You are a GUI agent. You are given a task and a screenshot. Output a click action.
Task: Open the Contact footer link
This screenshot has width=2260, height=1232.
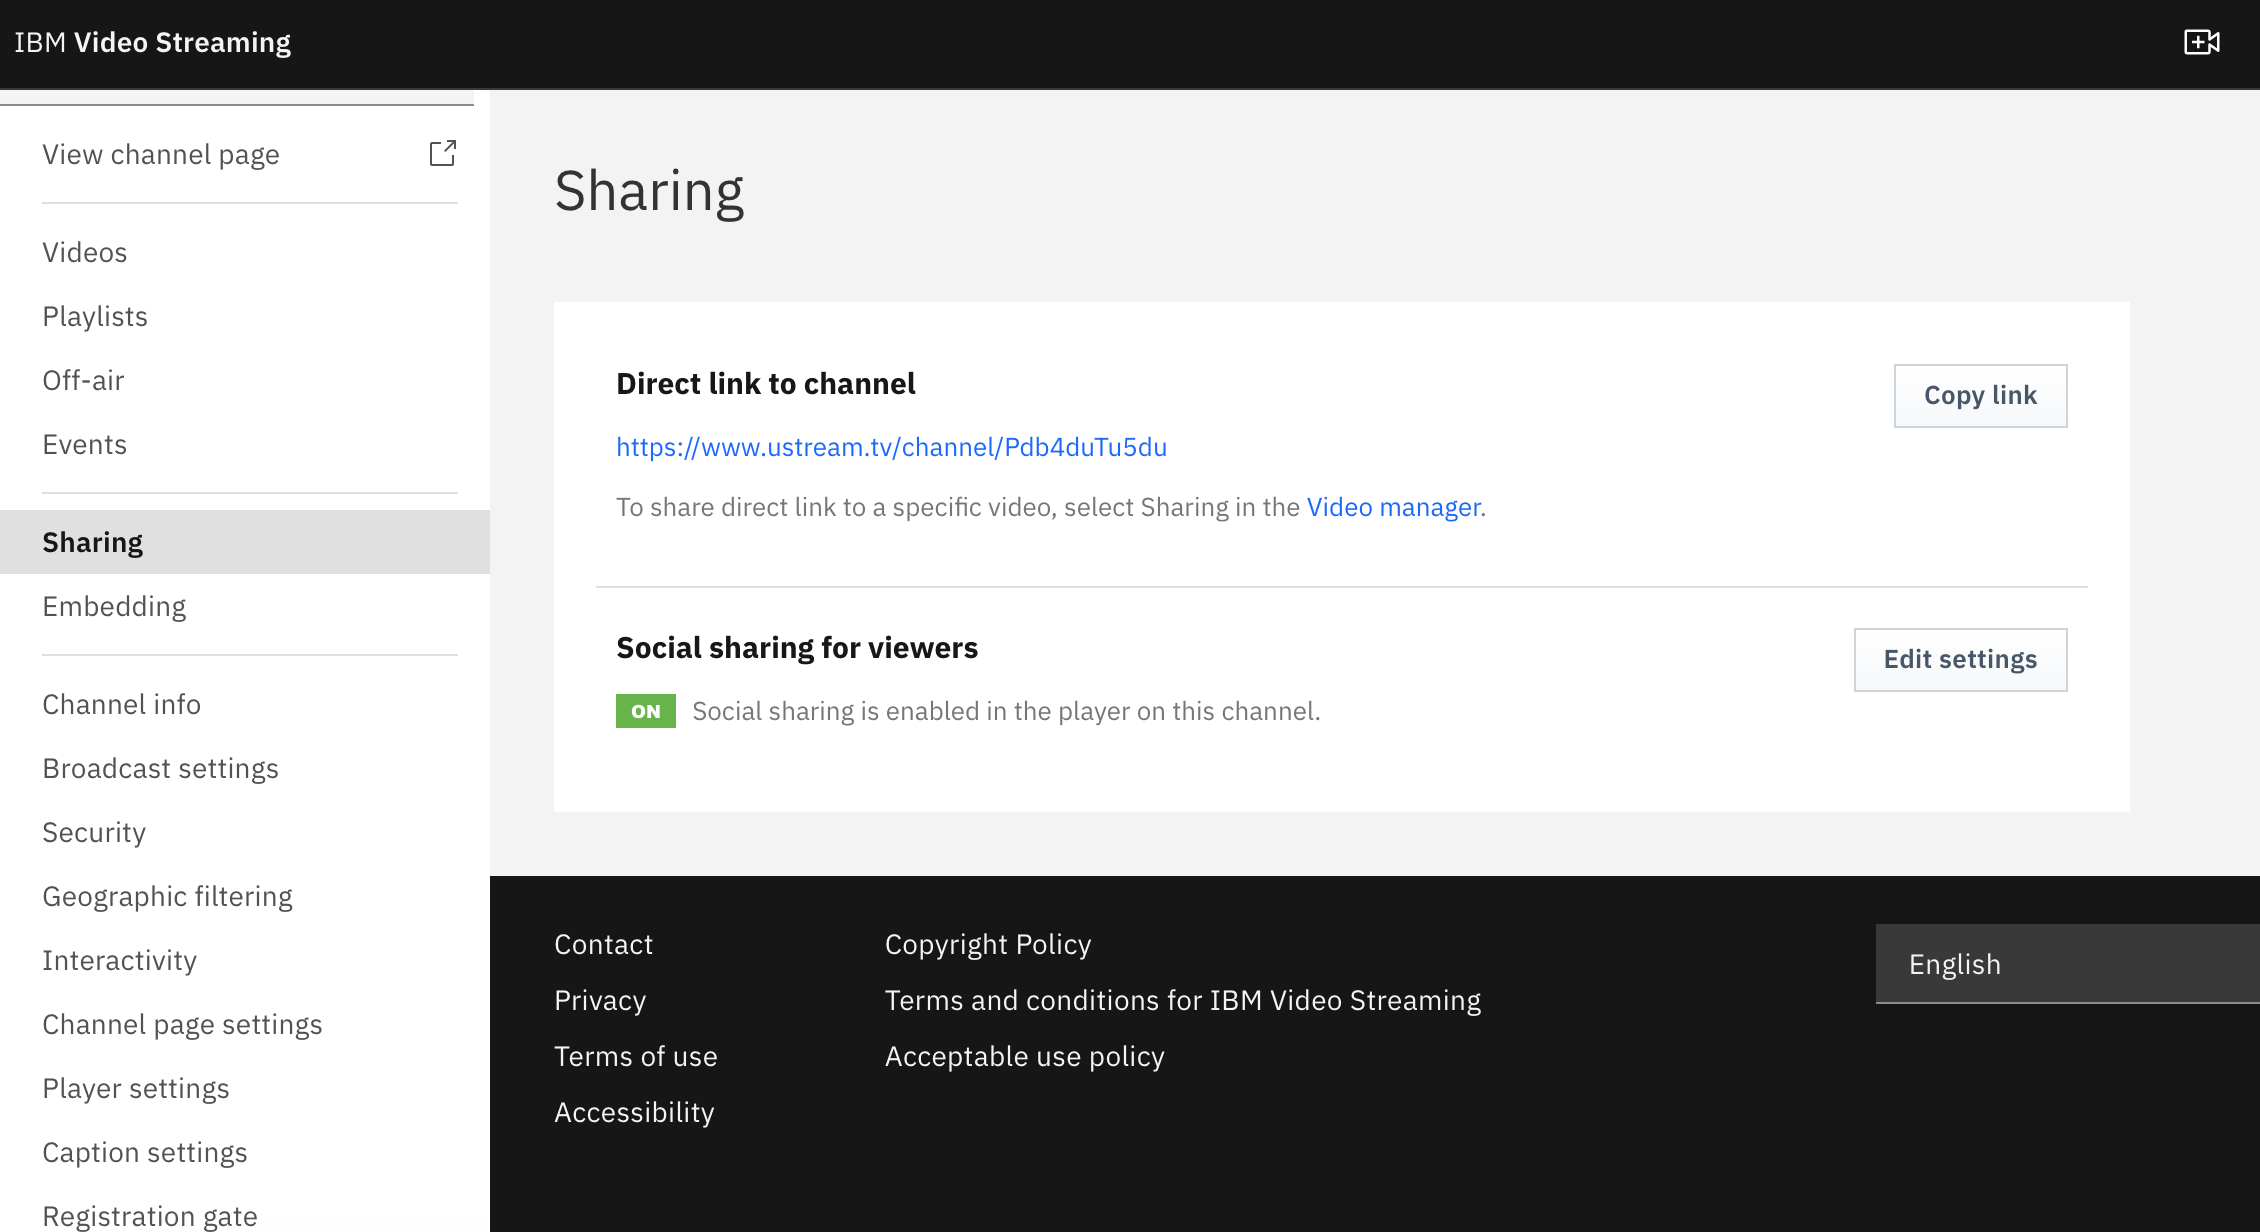tap(603, 944)
